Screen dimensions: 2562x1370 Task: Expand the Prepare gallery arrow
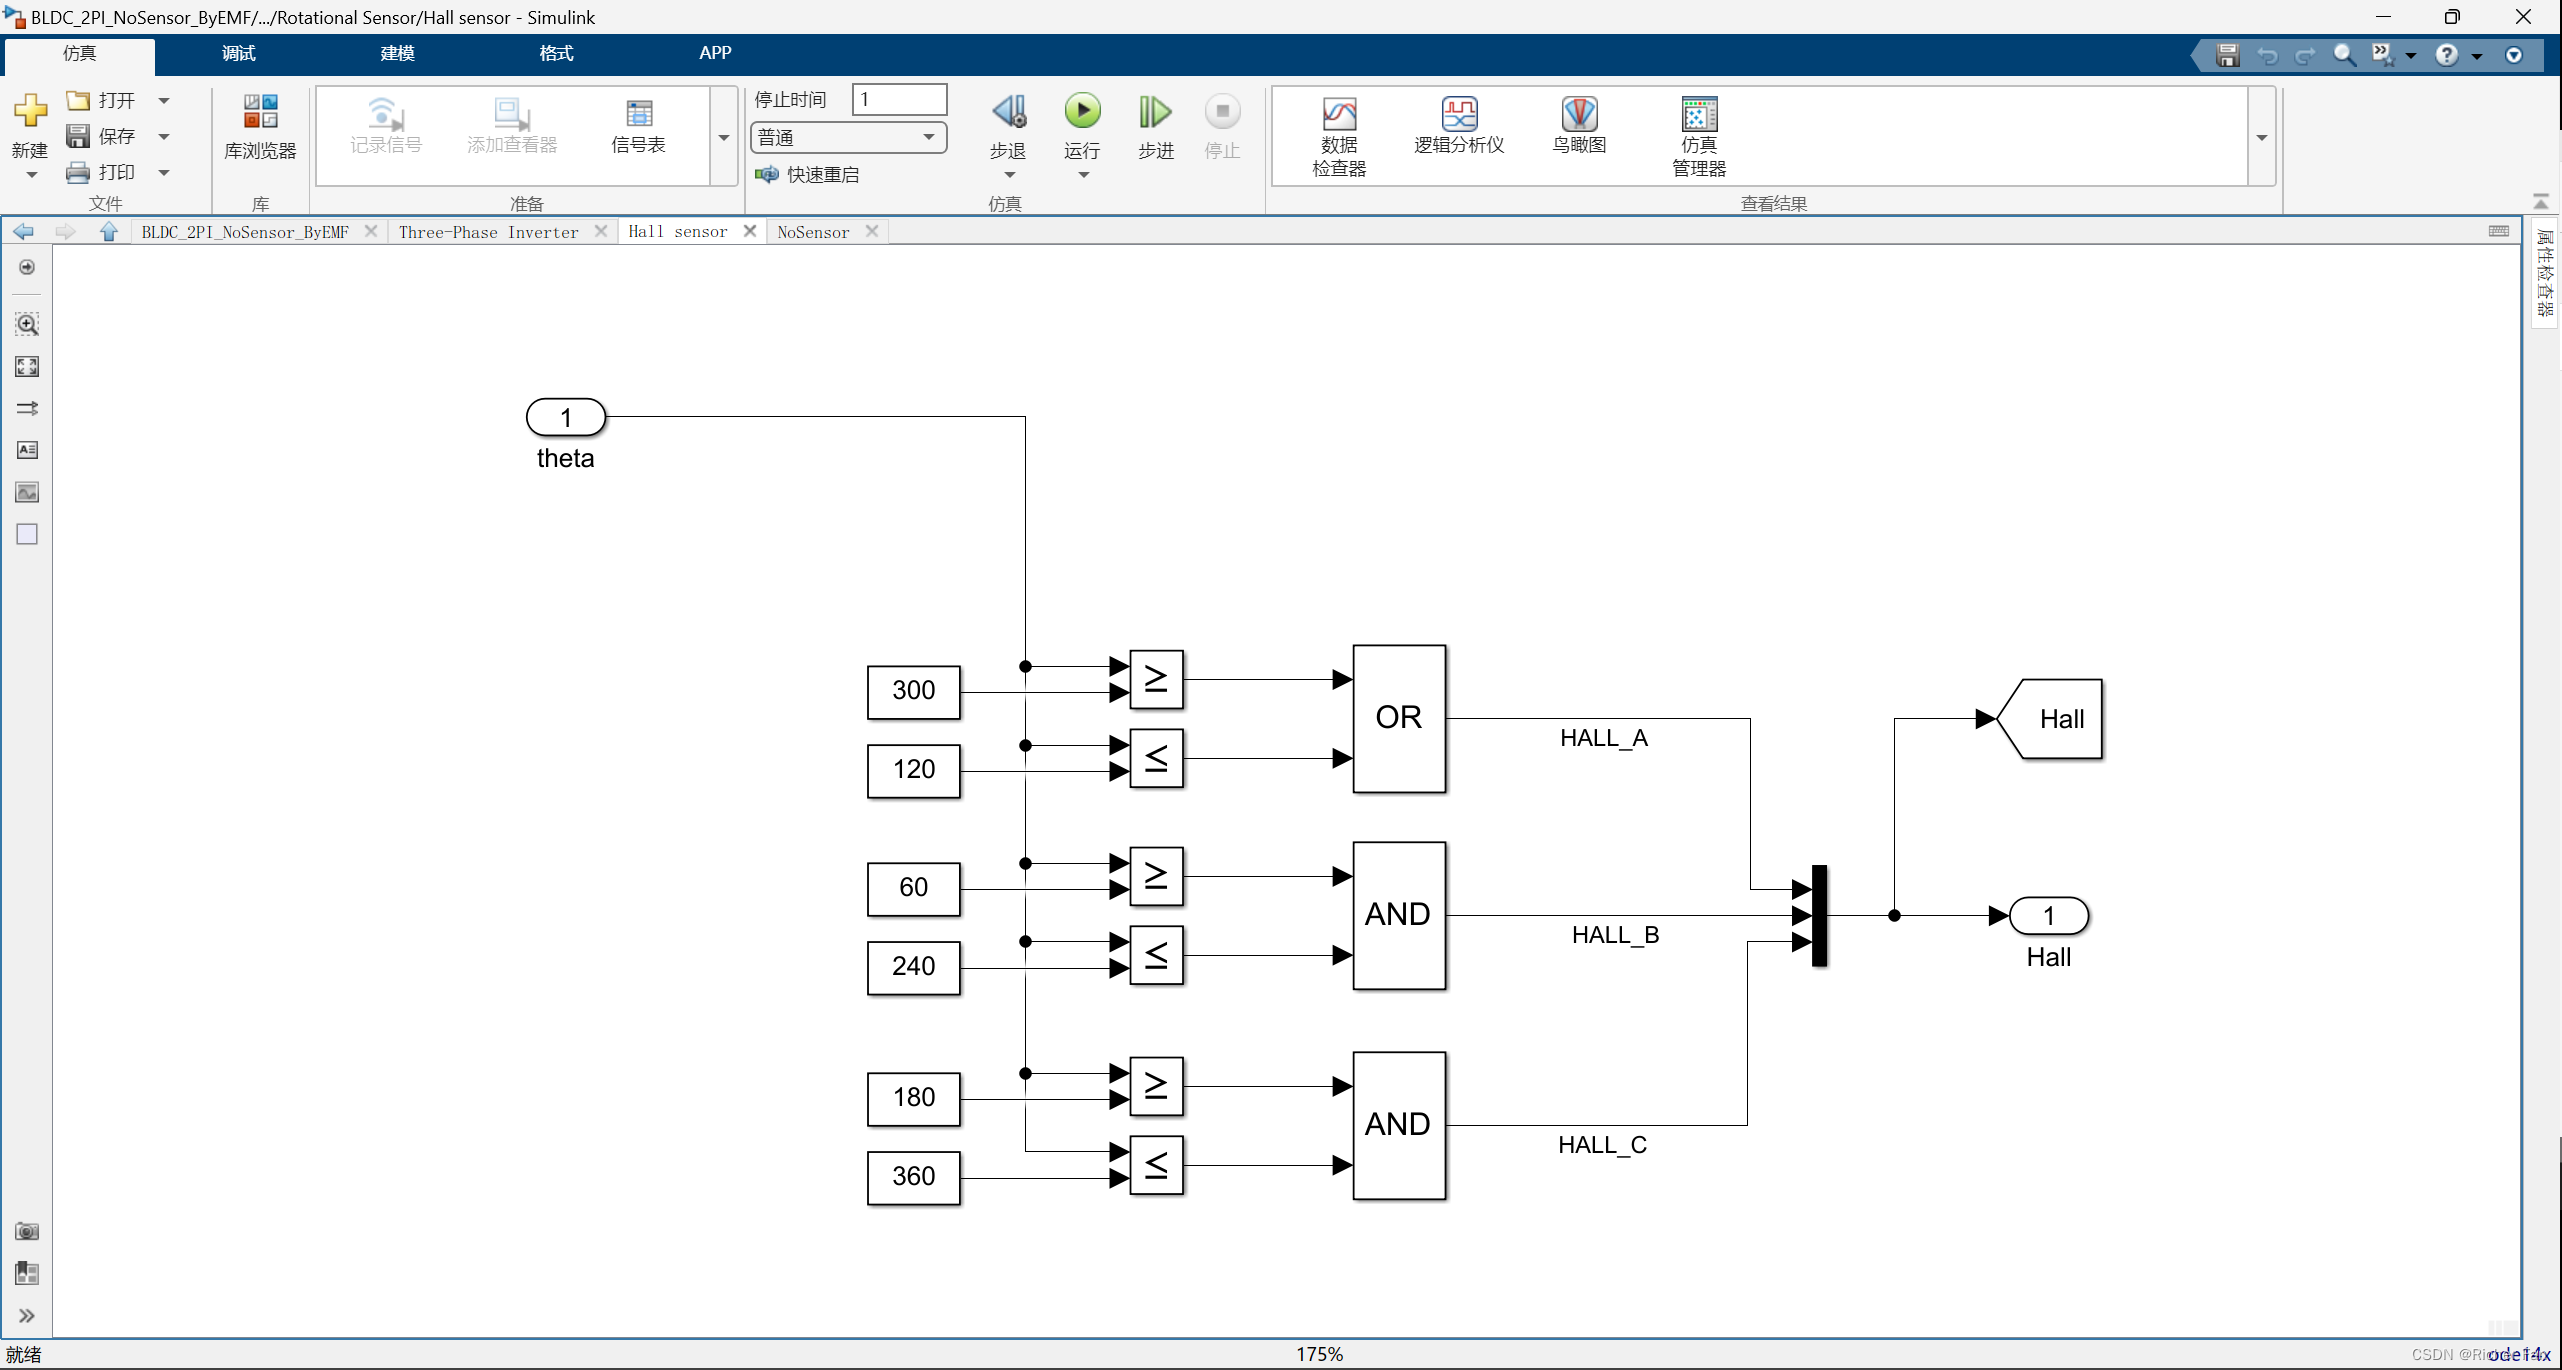click(724, 137)
